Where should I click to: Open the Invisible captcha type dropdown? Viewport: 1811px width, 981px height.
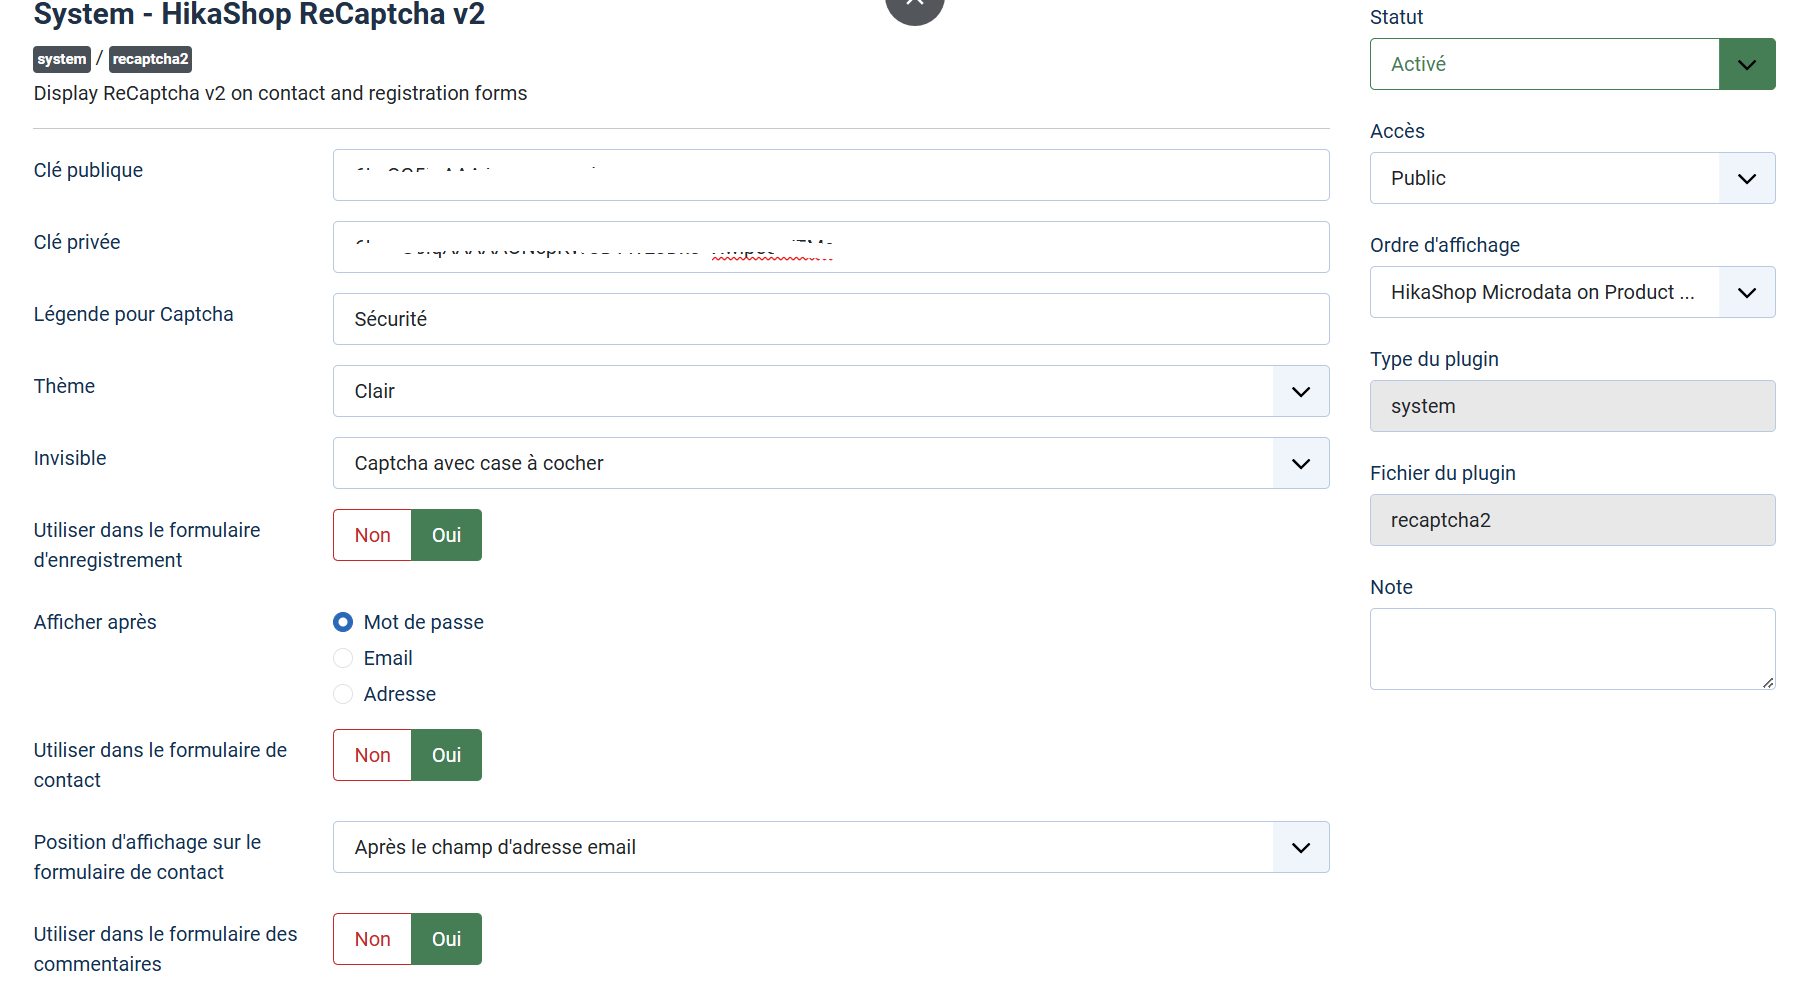point(830,463)
